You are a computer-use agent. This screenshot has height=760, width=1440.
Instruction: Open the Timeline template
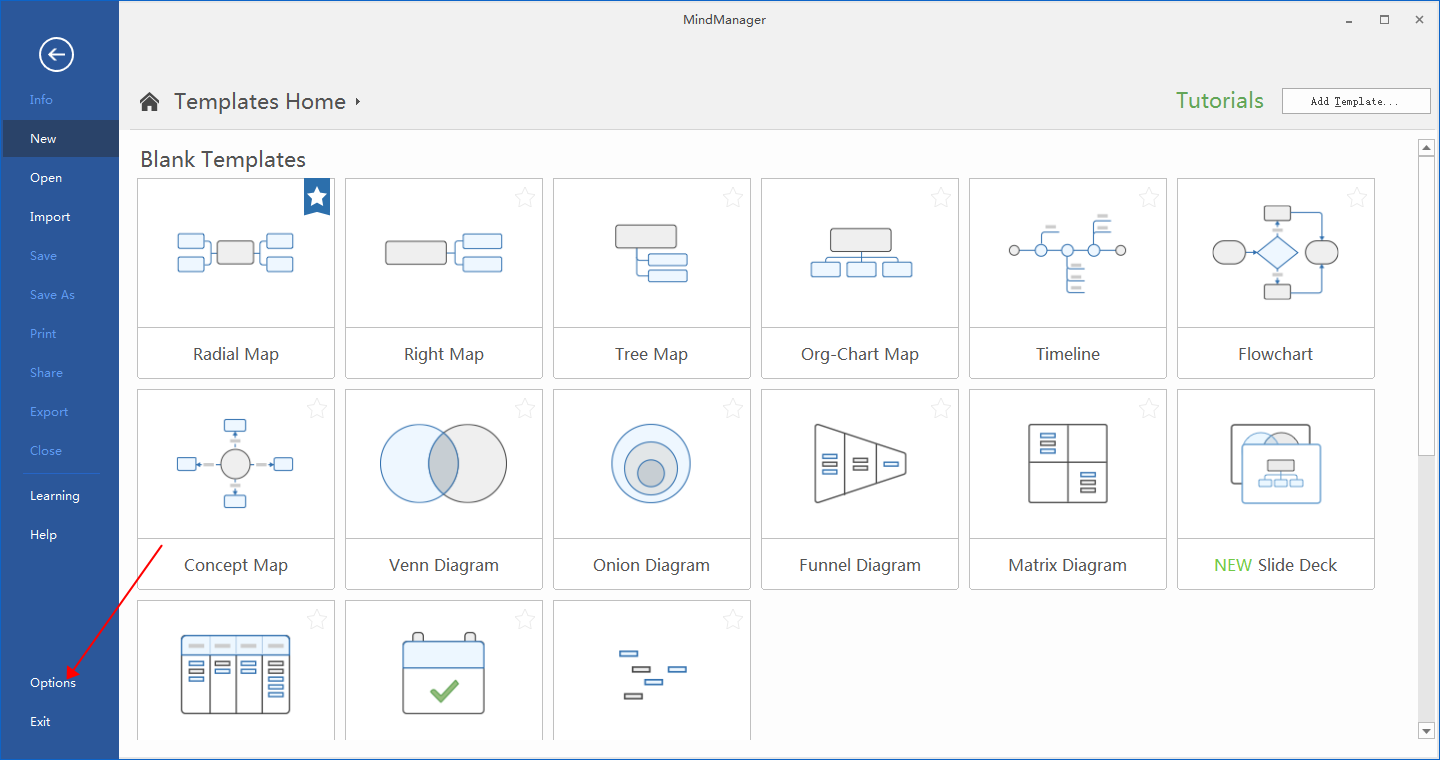pos(1067,253)
